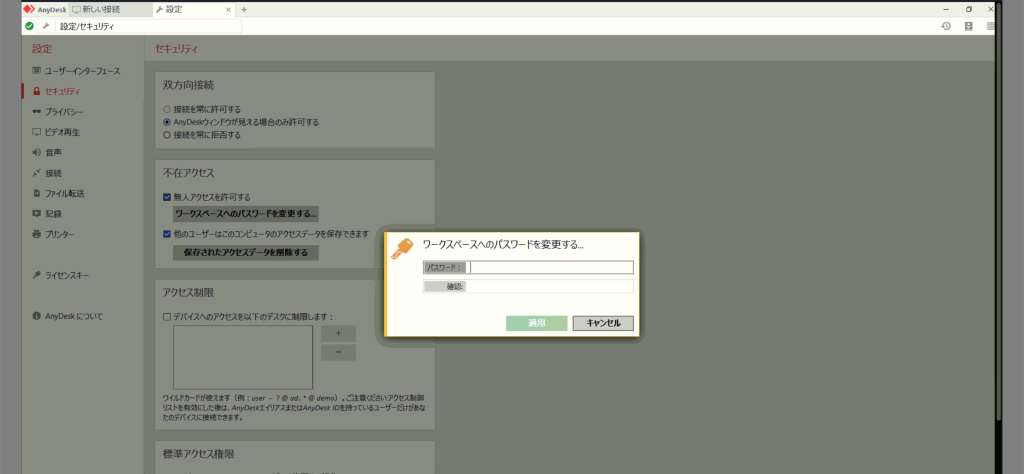Screen dimensions: 1024x474
Task: Open a new tab with plus button
Action: tap(244, 10)
